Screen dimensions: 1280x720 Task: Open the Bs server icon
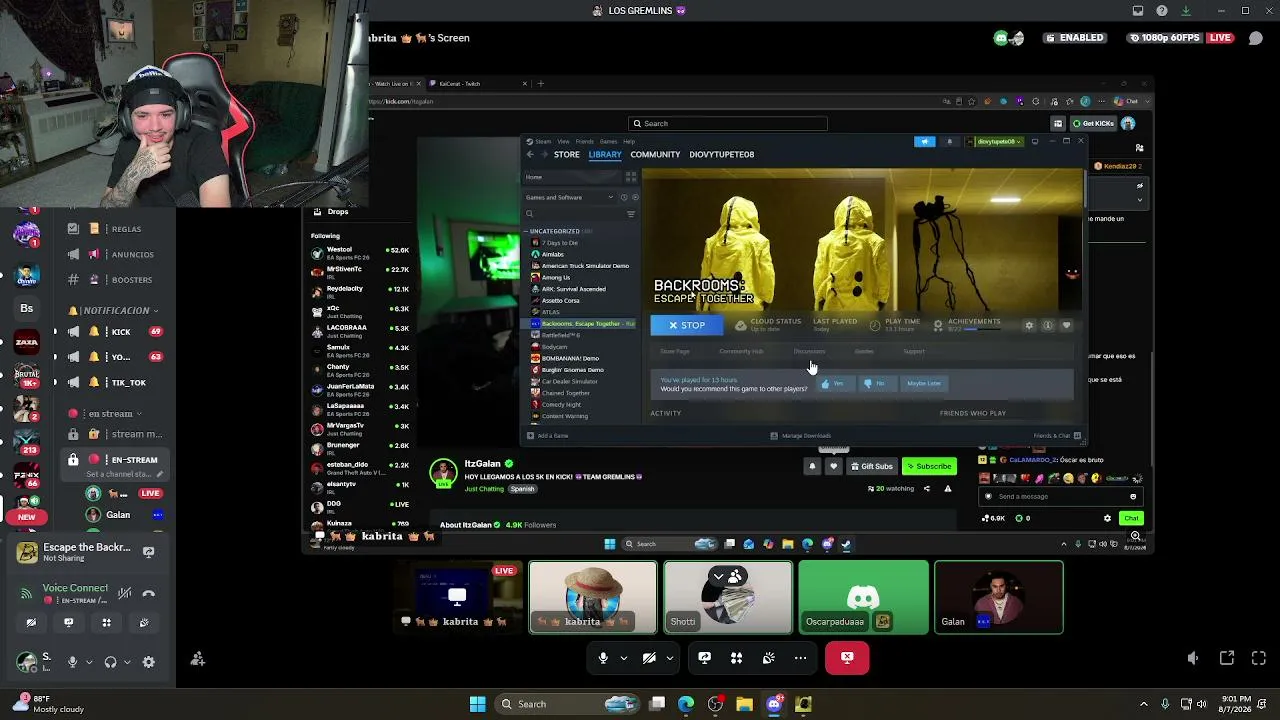27,308
